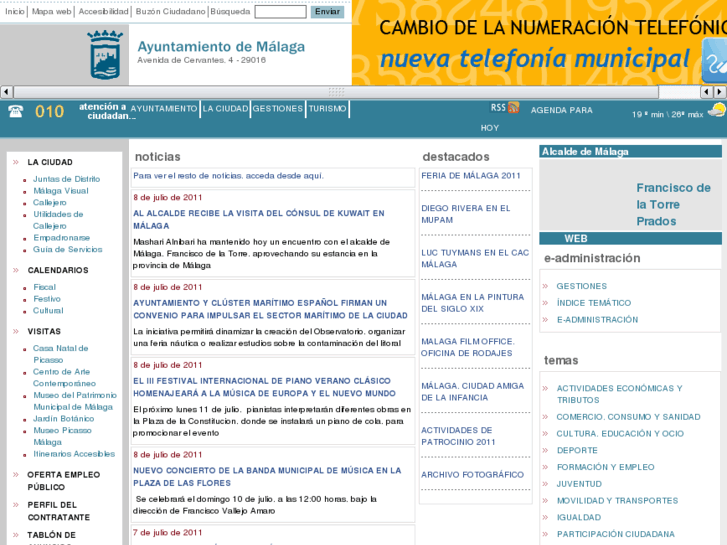Open the Inicio top link
This screenshot has height=545, width=727.
click(x=15, y=12)
